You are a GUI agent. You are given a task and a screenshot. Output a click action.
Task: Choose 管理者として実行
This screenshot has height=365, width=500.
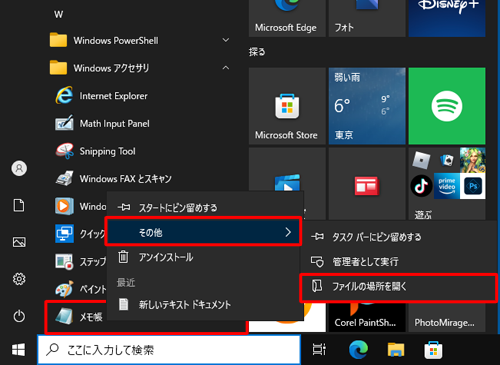pos(400,262)
